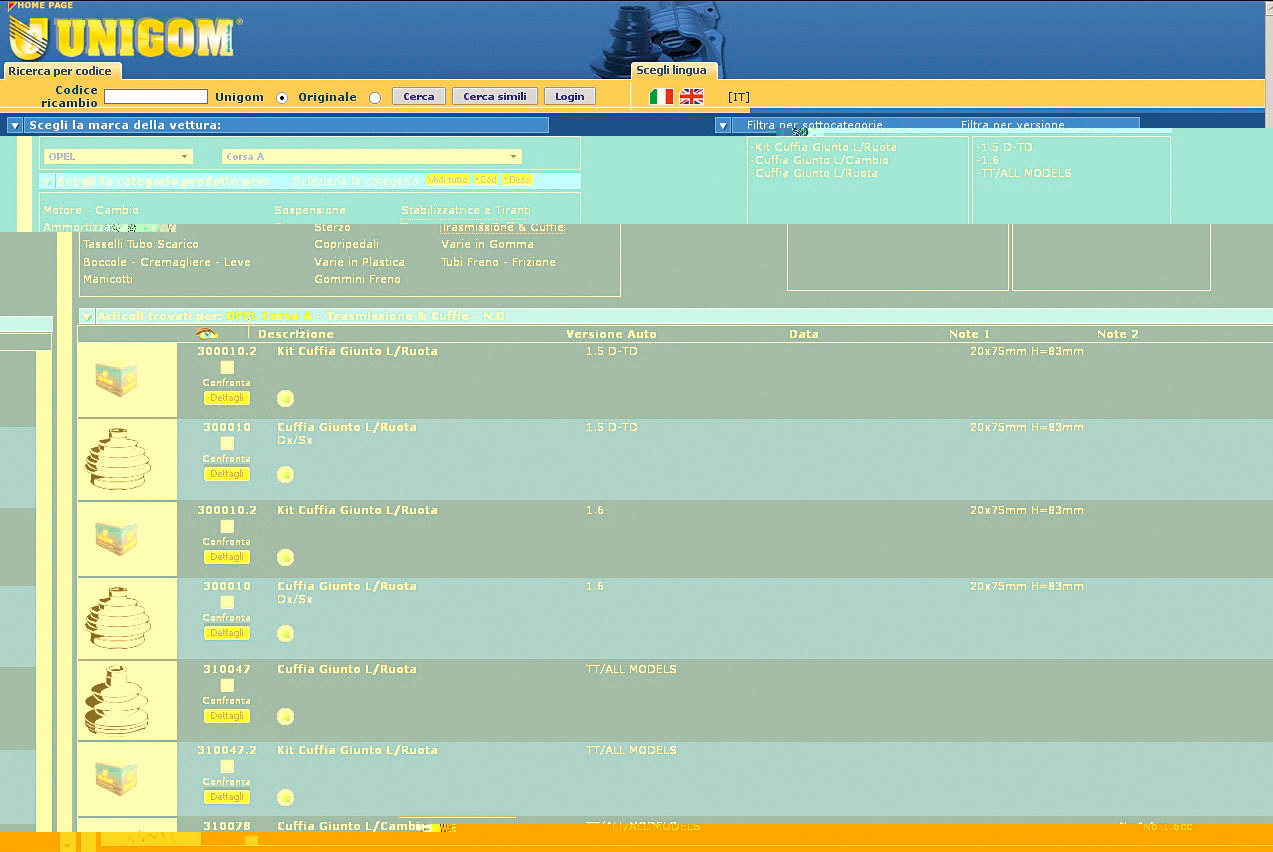Open the Corsa A model dropdown
Viewport: 1273px width, 852px height.
coord(372,157)
